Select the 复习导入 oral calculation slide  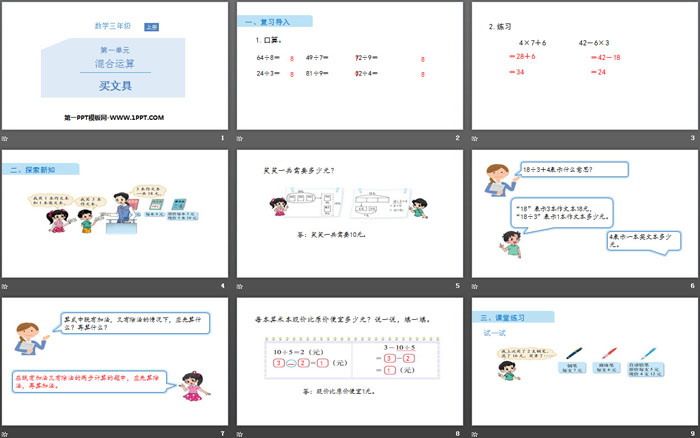pos(349,66)
